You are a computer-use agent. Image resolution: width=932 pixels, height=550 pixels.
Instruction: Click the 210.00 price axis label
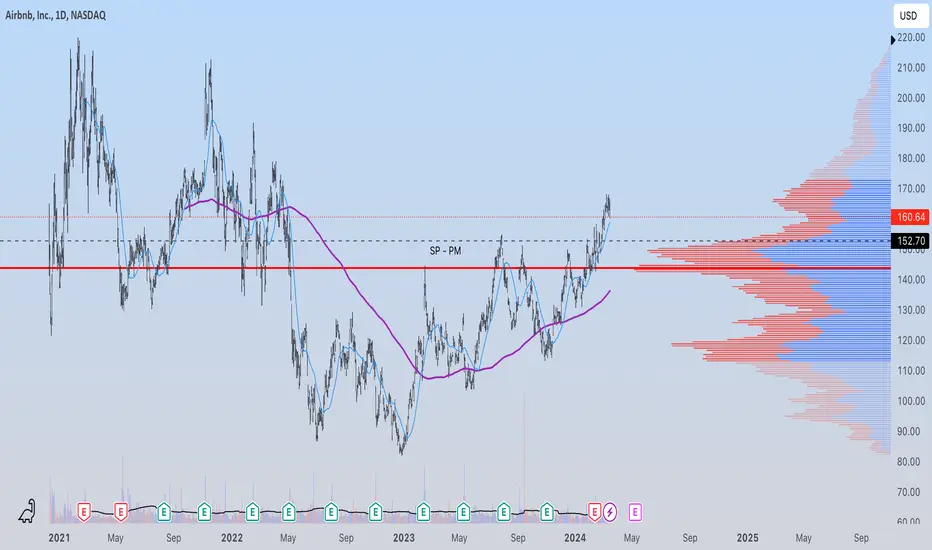pyautogui.click(x=911, y=68)
